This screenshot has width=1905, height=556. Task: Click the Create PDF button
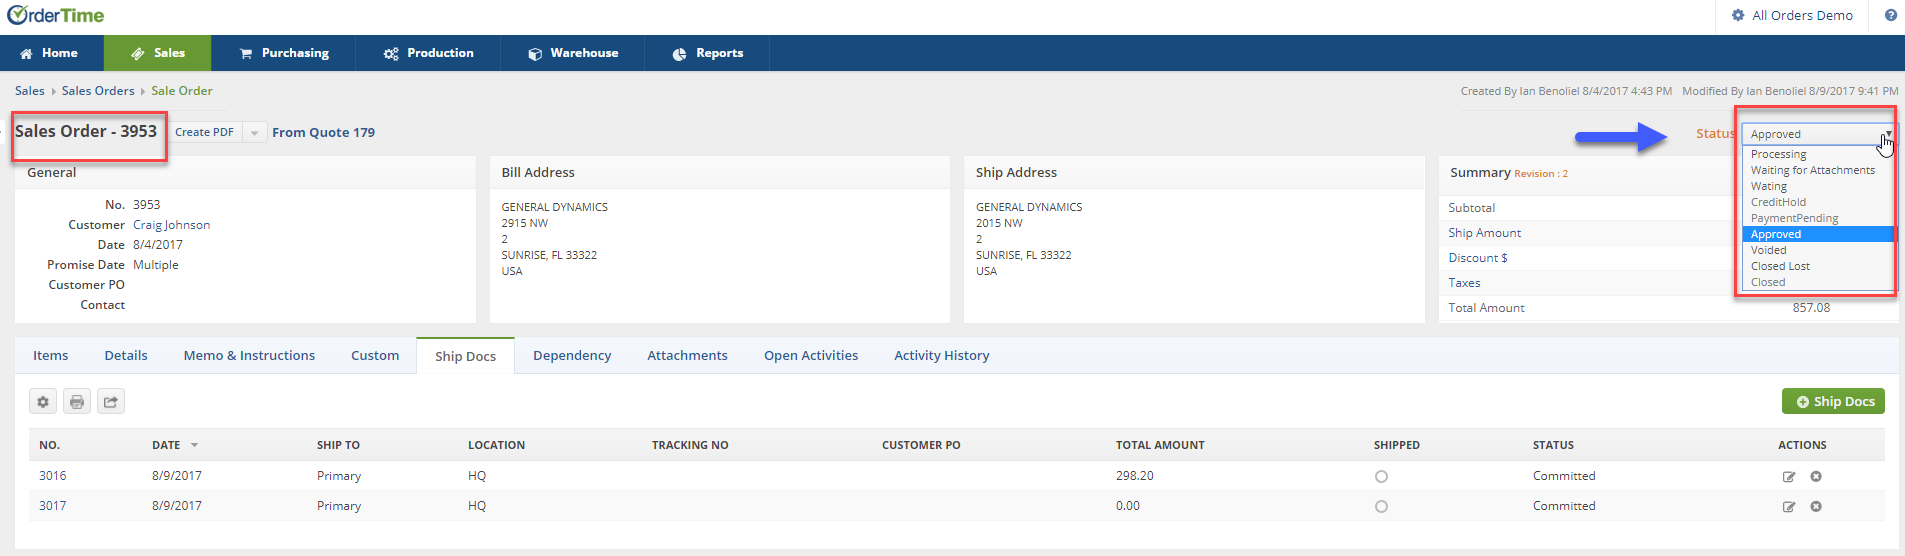205,132
